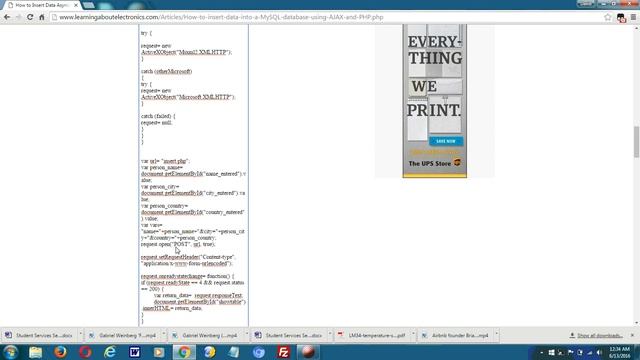Viewport: 640px width, 360px height.
Task: Open the notepad-like taskbar icon
Action: pos(234,352)
